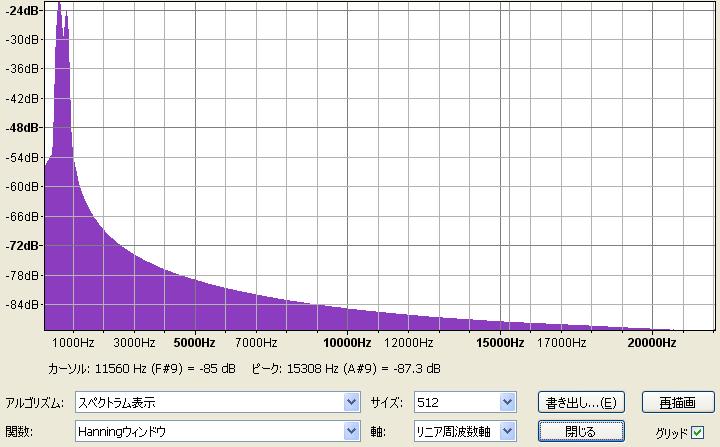
Task: Click the 1000Hz frequency axis label
Action: point(74,343)
